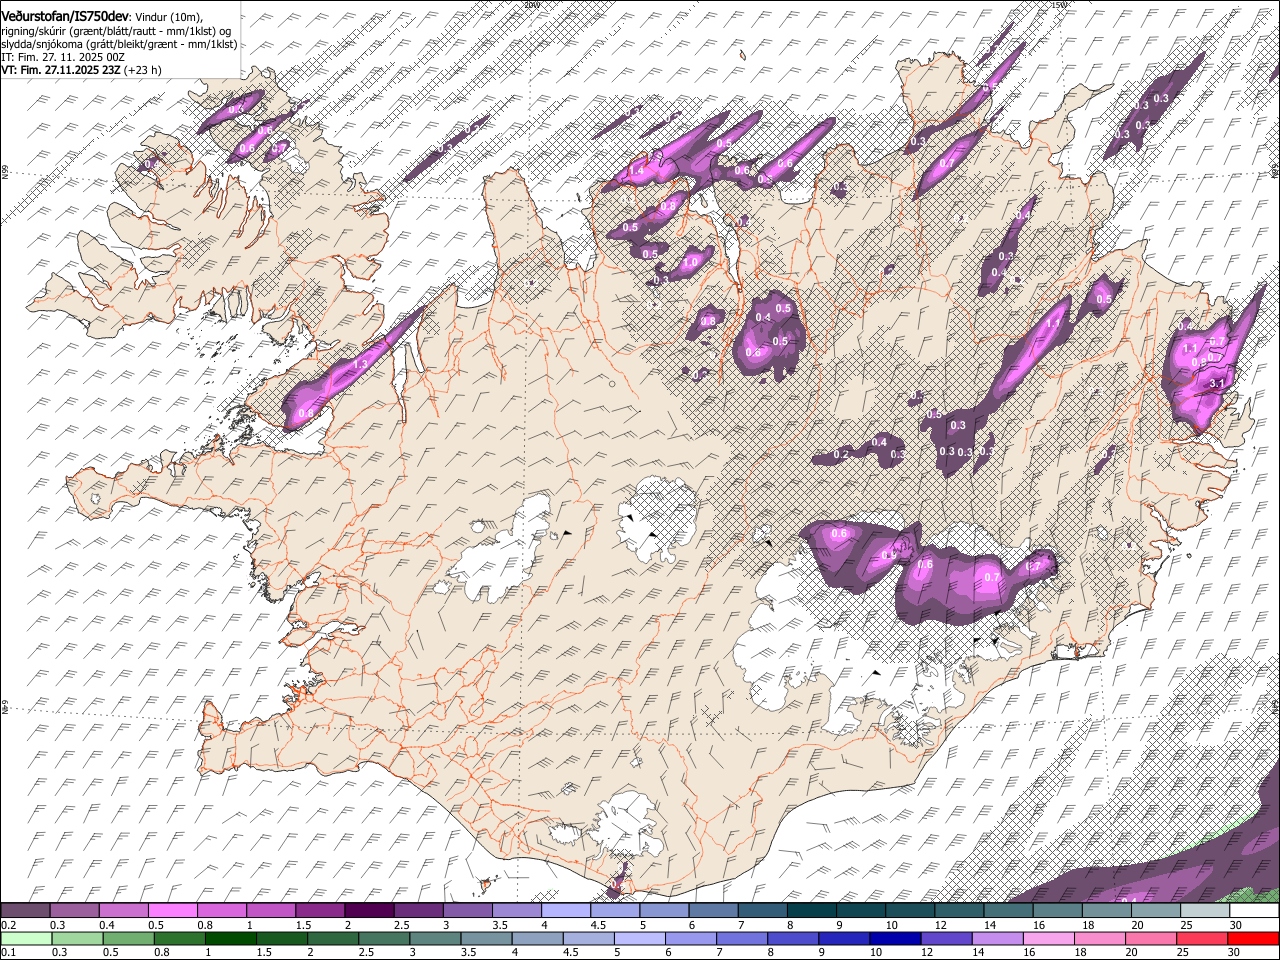Click the 1.3 precipitation label on the map
The image size is (1280, 960).
[361, 364]
